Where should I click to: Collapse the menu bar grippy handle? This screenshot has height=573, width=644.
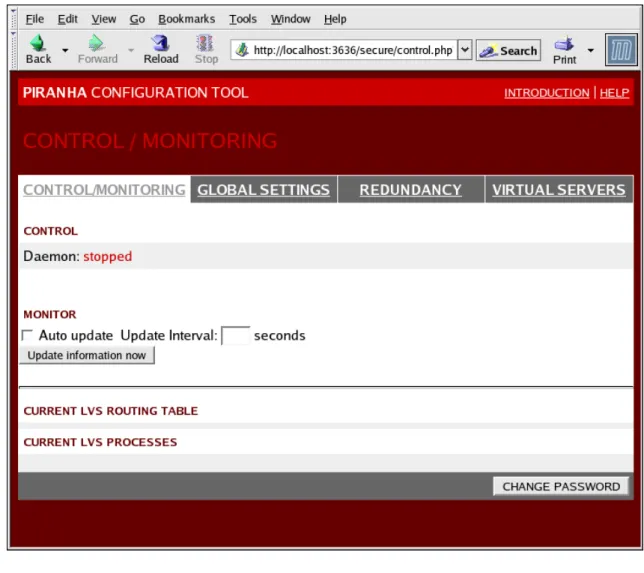[x=14, y=18]
